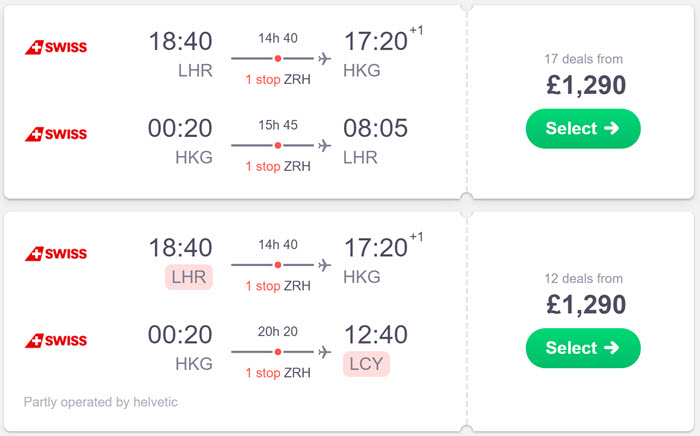Click the Swiss logo on first outbound flight
The image size is (700, 436).
pos(56,47)
